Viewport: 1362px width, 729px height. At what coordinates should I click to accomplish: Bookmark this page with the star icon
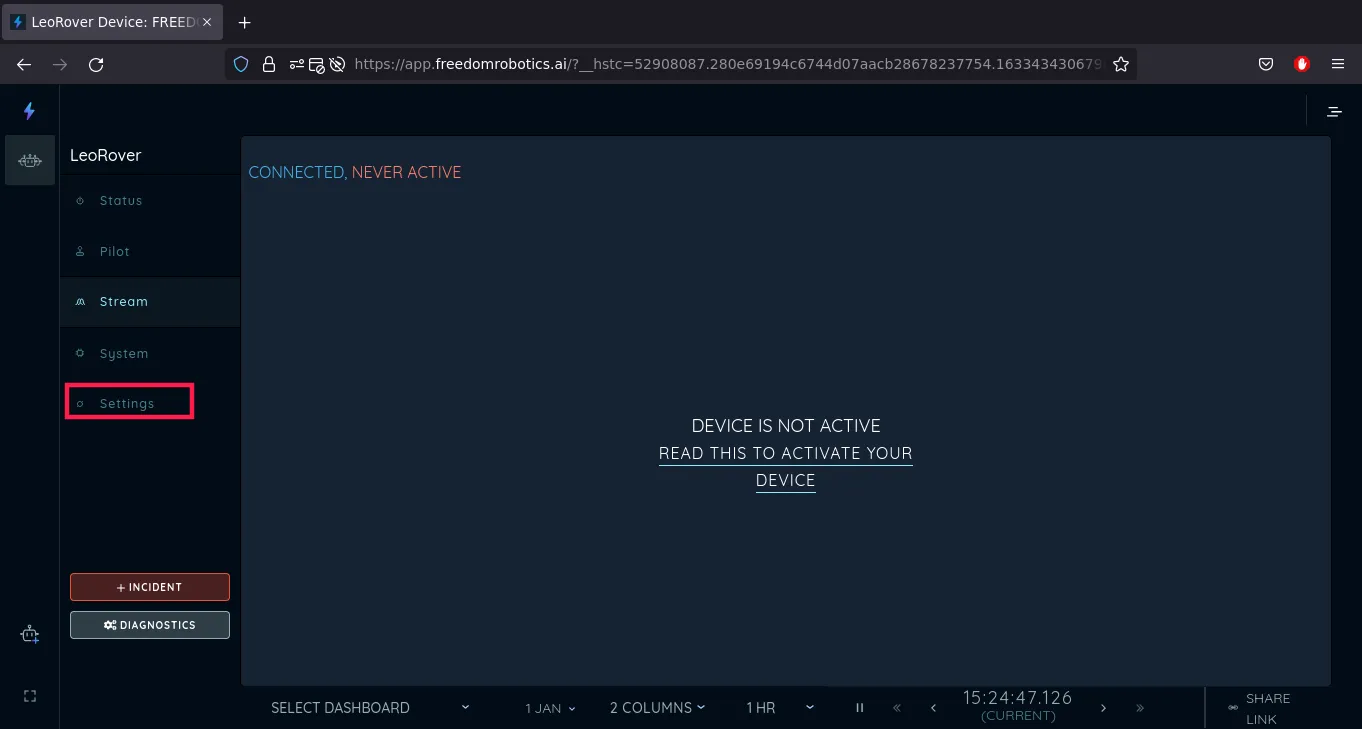[1121, 64]
